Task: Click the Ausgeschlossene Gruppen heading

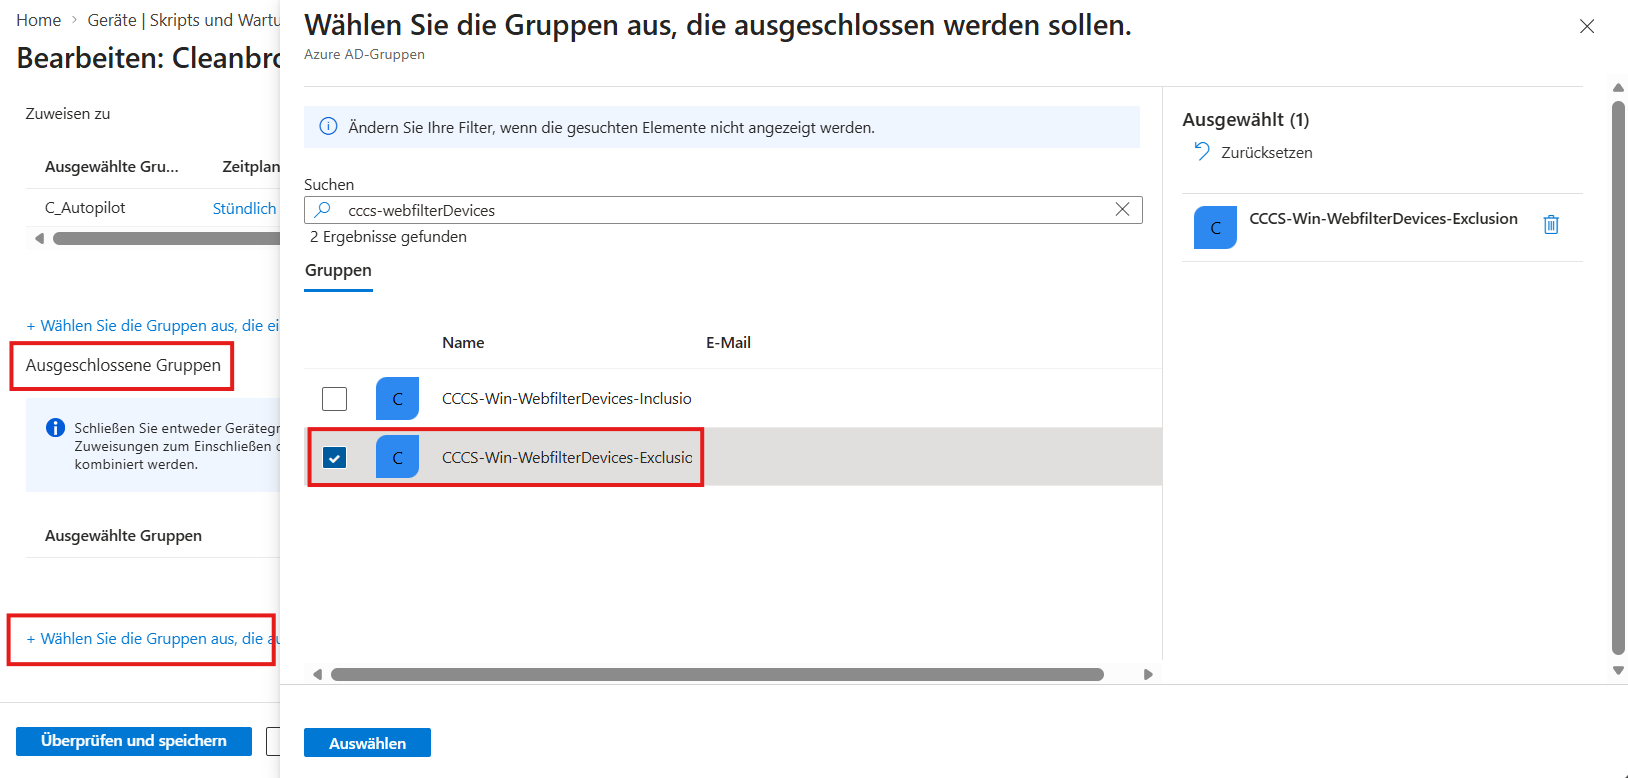Action: (123, 365)
